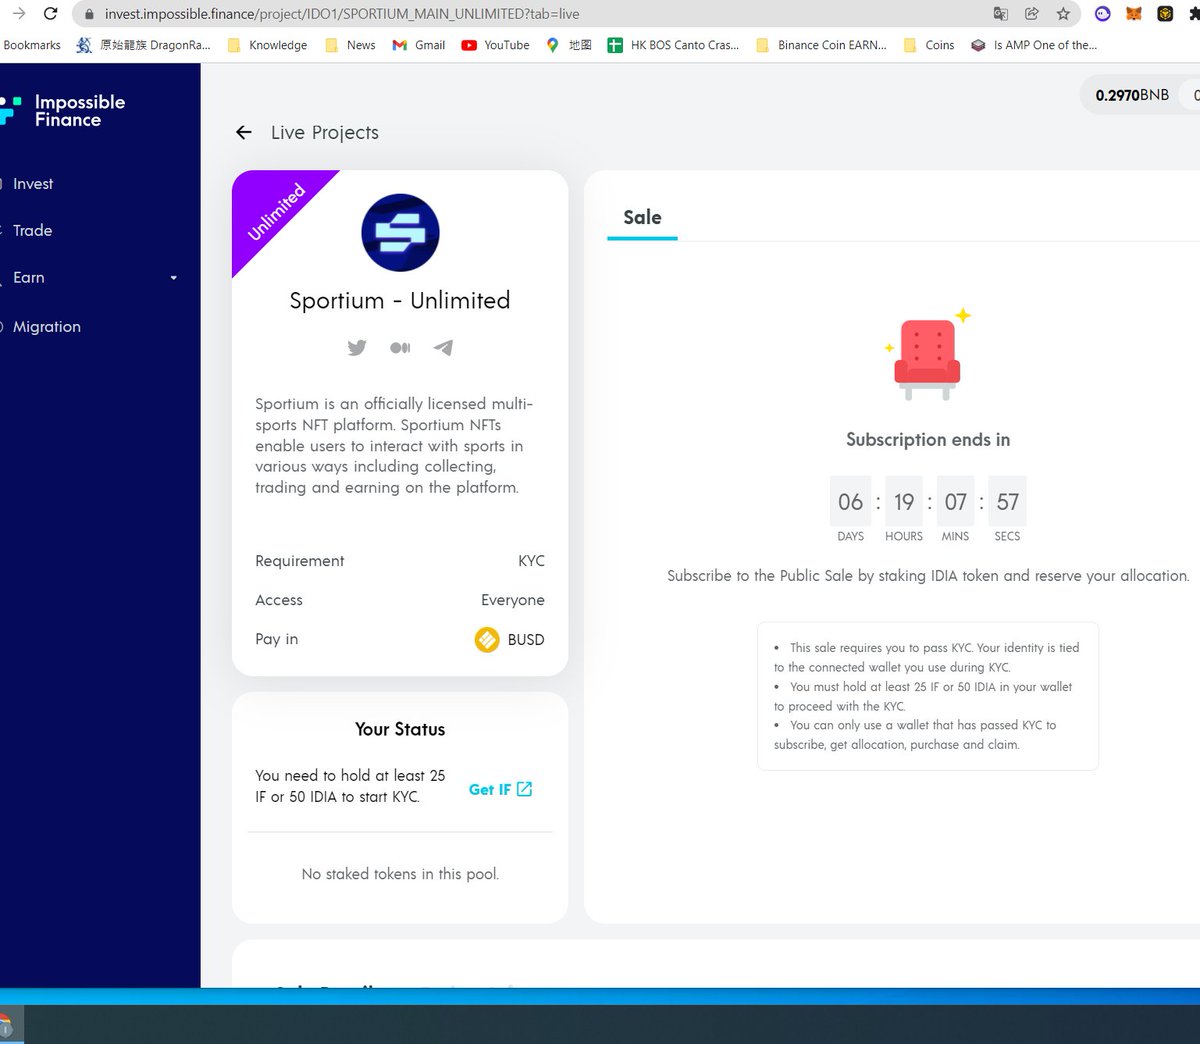
Task: Open the page translate icon
Action: [x=1001, y=14]
